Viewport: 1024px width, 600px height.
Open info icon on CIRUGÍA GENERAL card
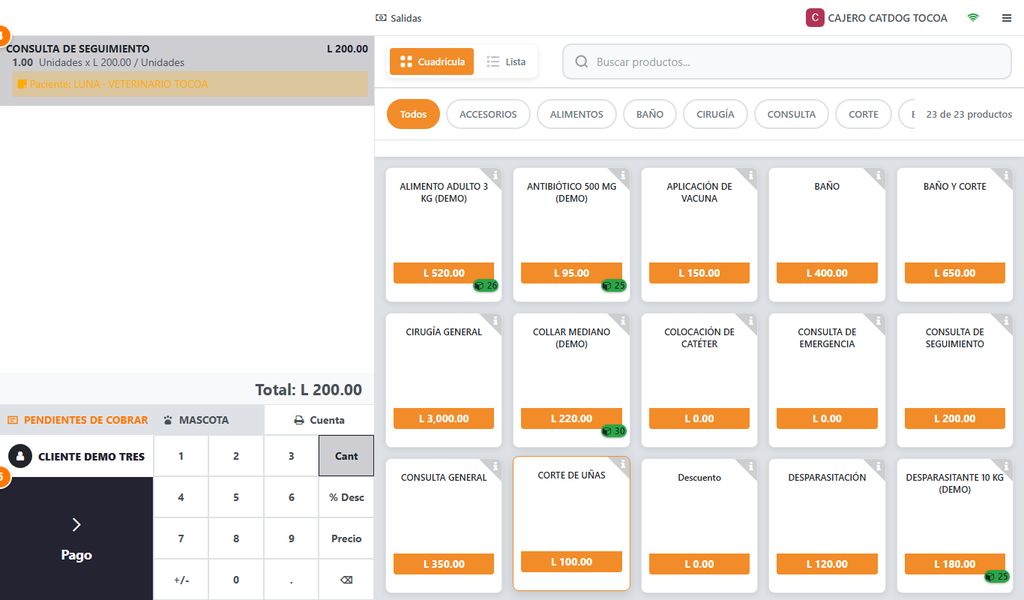(495, 321)
